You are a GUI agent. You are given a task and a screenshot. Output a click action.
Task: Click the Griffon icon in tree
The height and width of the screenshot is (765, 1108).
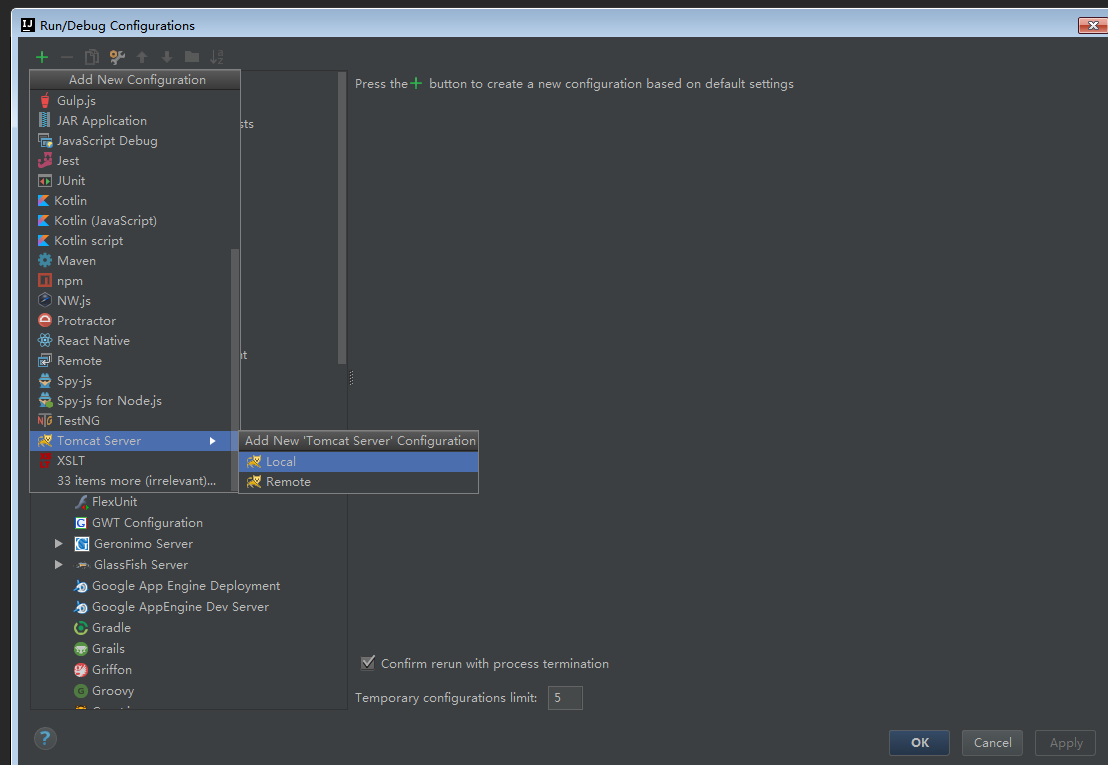point(81,670)
